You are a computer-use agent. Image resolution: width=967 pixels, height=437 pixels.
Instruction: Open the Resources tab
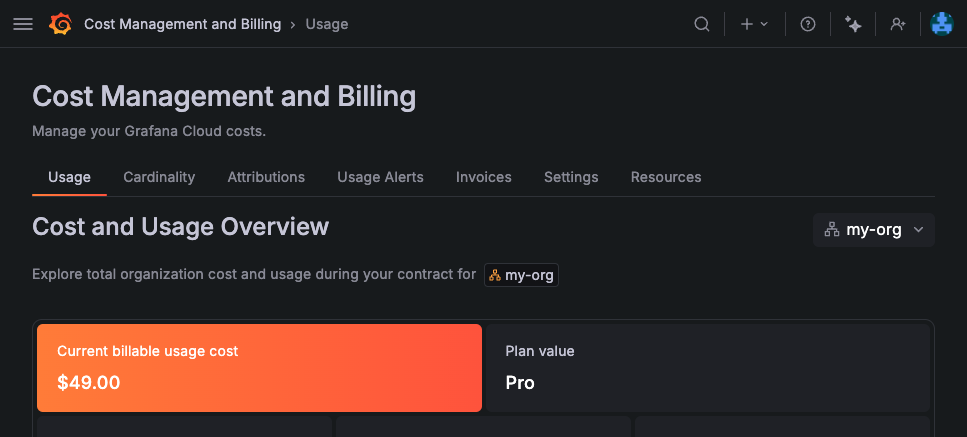(666, 178)
